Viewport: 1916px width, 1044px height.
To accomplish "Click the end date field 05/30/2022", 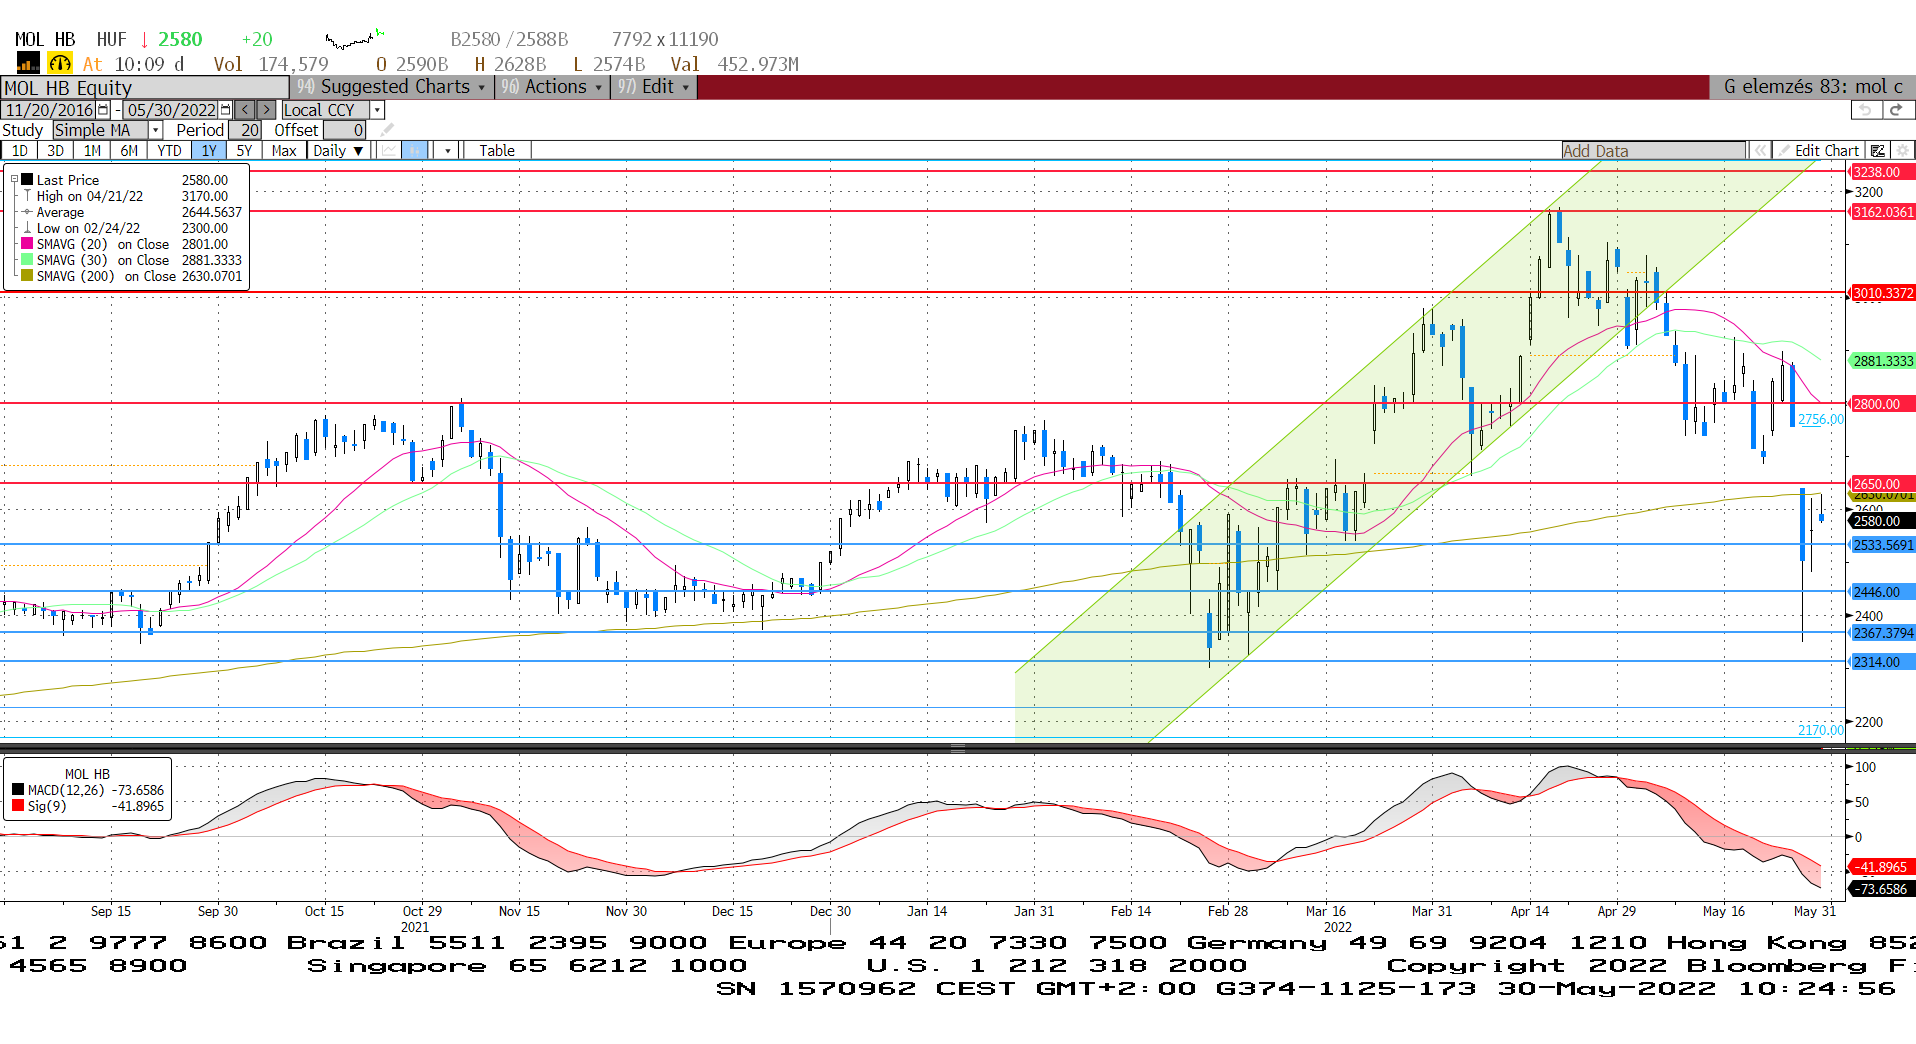I will (171, 110).
